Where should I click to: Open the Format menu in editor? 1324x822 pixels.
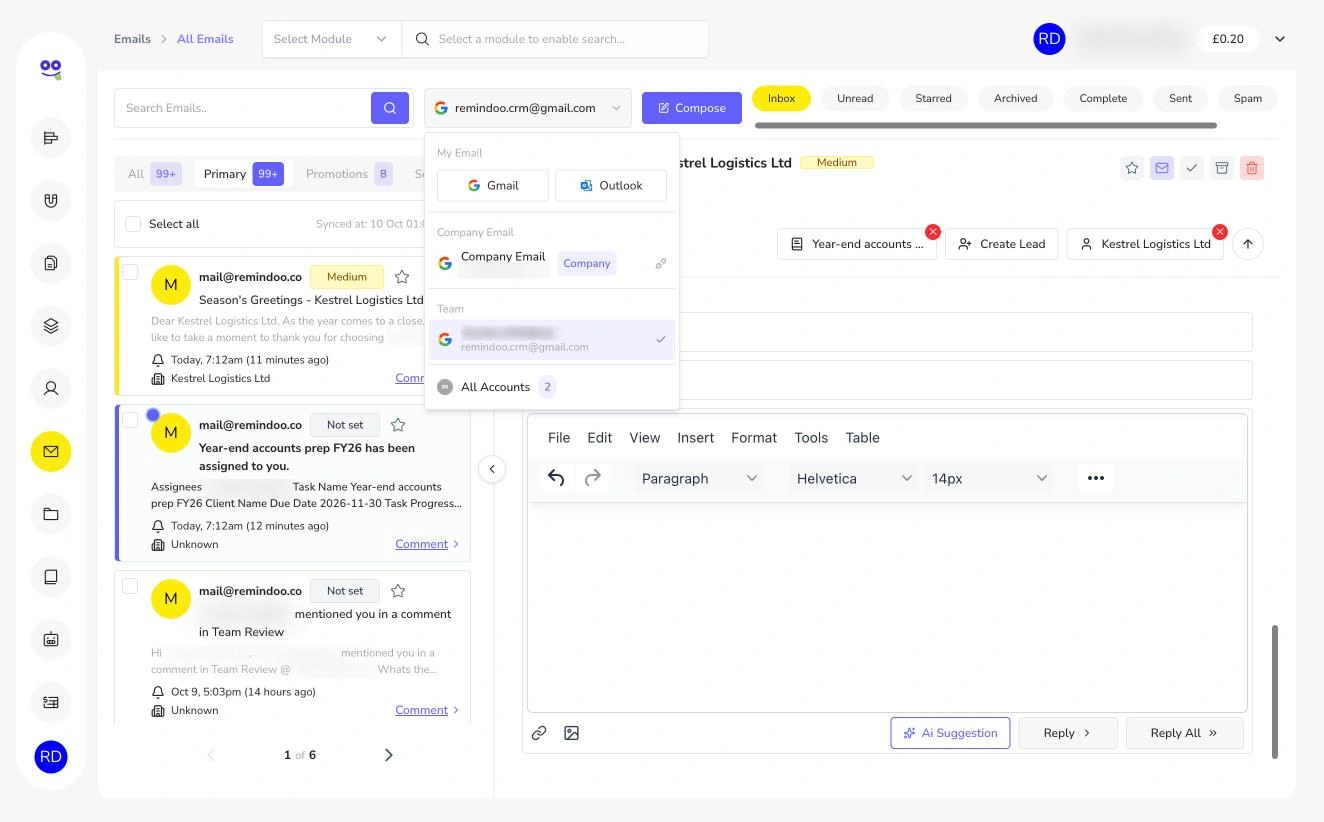point(754,438)
